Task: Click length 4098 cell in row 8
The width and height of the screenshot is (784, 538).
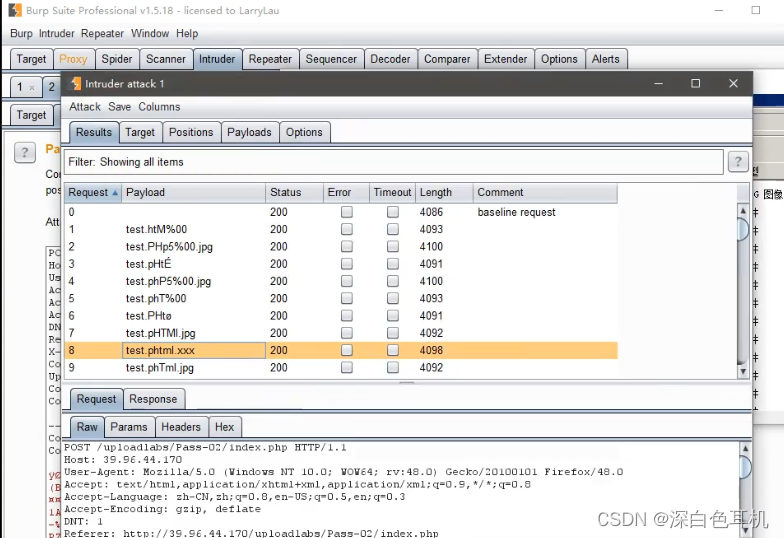Action: [x=444, y=350]
